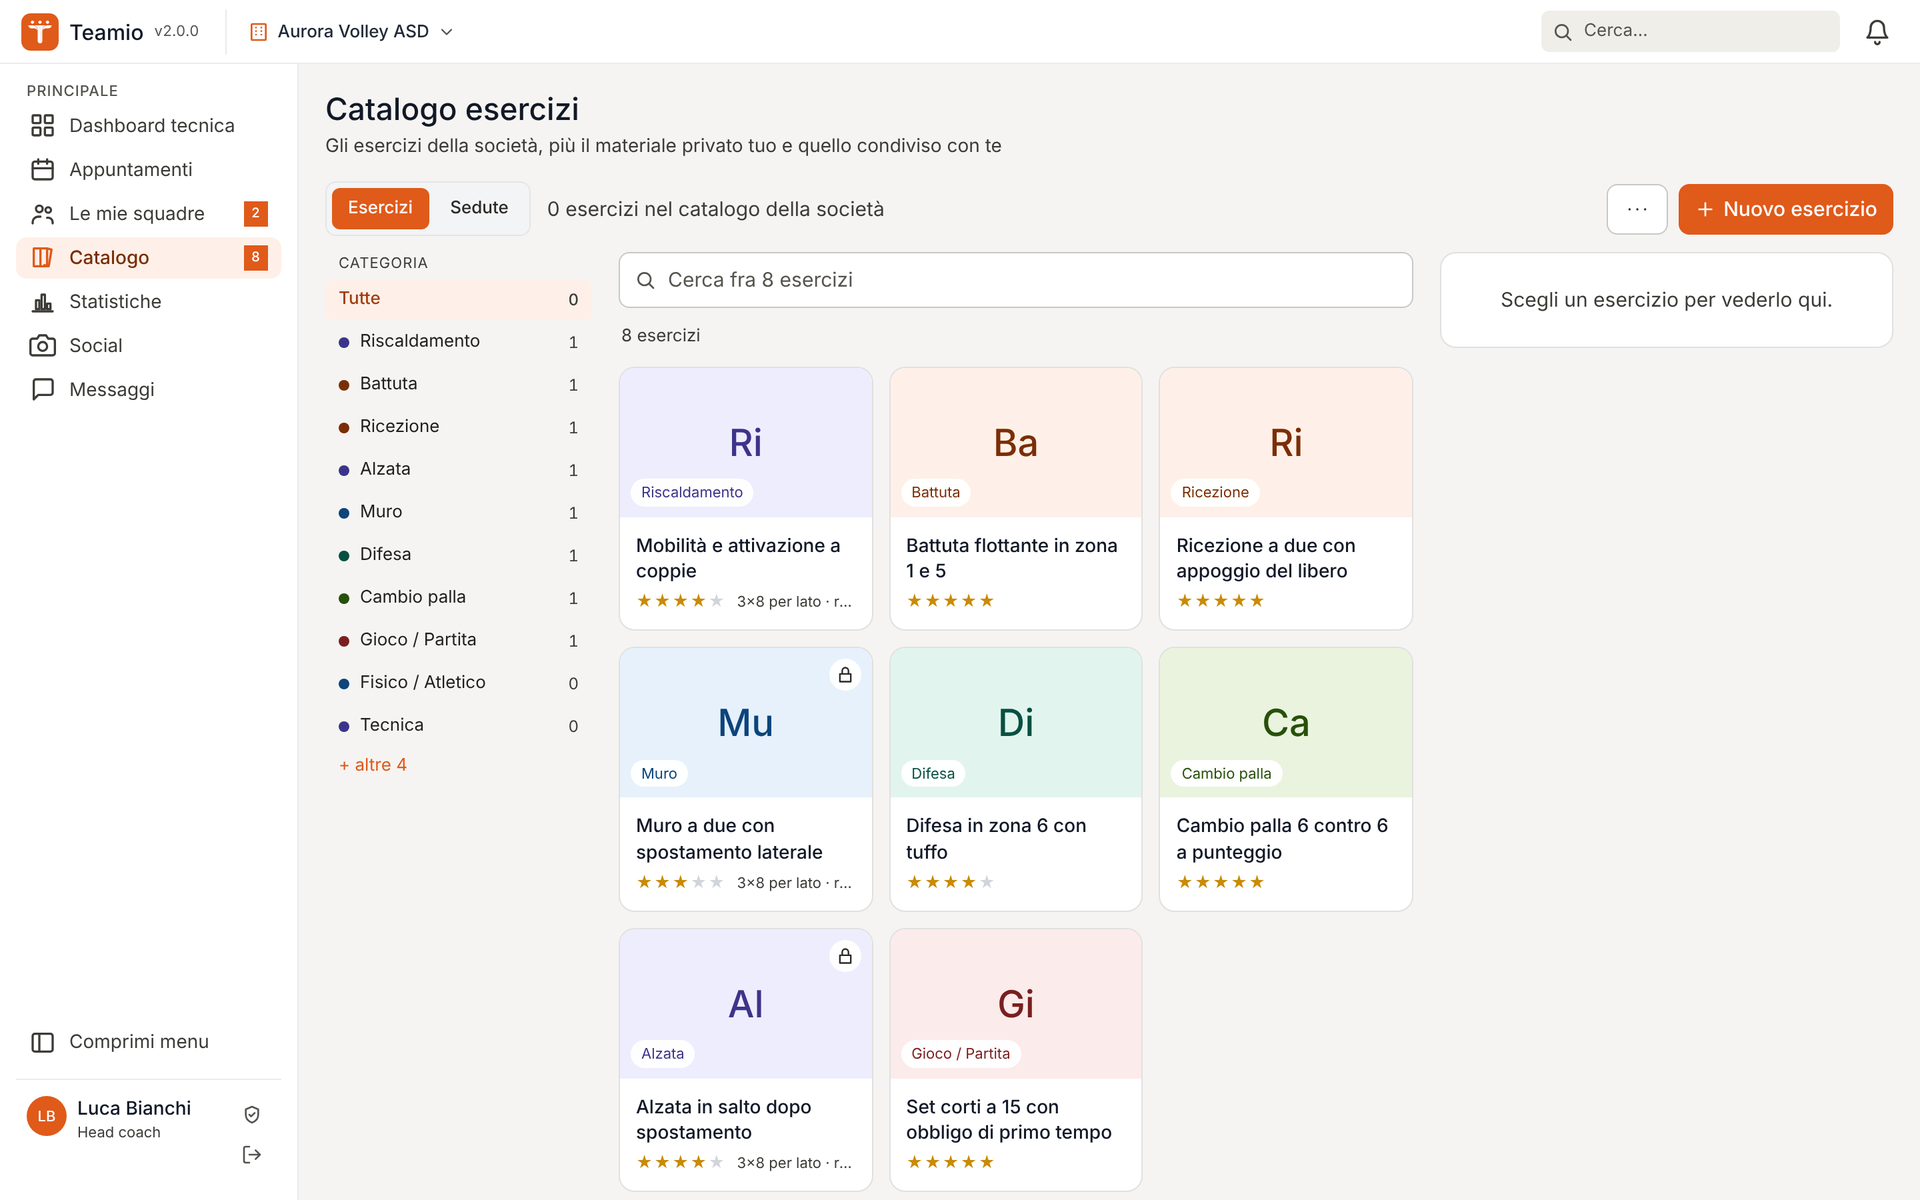Open Mobilità e attivazione a coppie card
This screenshot has width=1920, height=1200.
746,499
